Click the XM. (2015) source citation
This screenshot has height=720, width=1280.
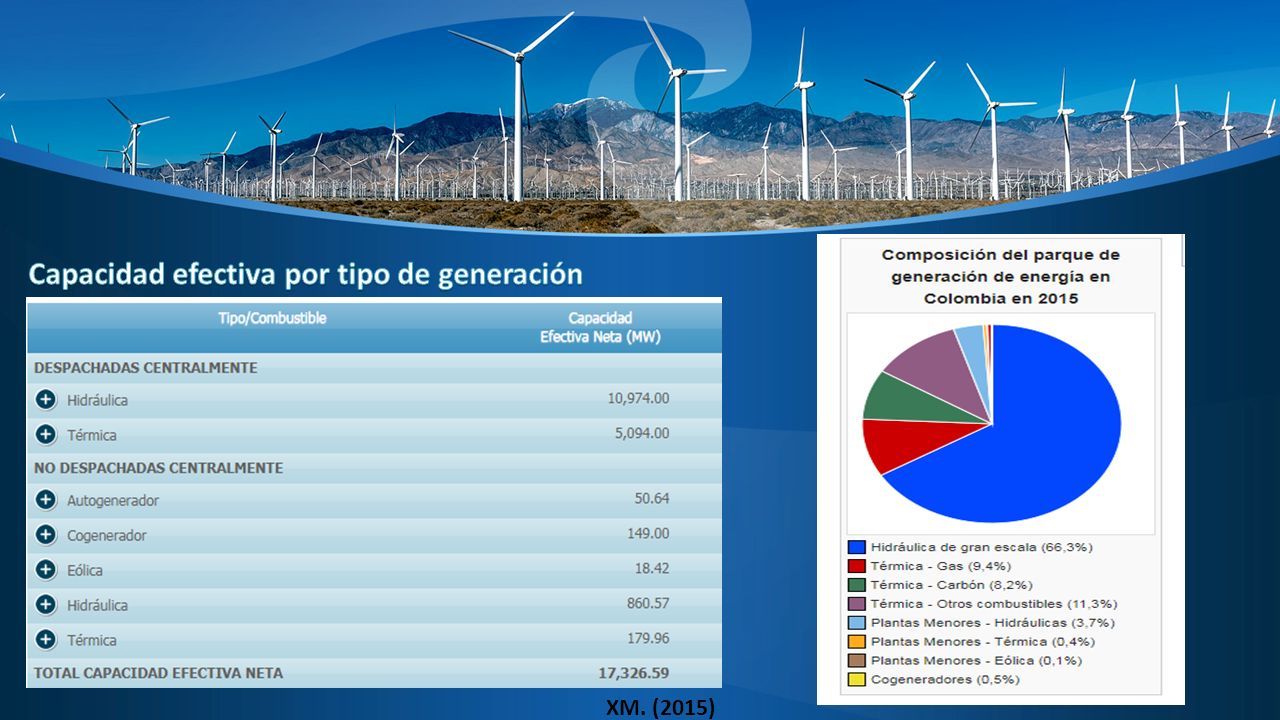661,708
